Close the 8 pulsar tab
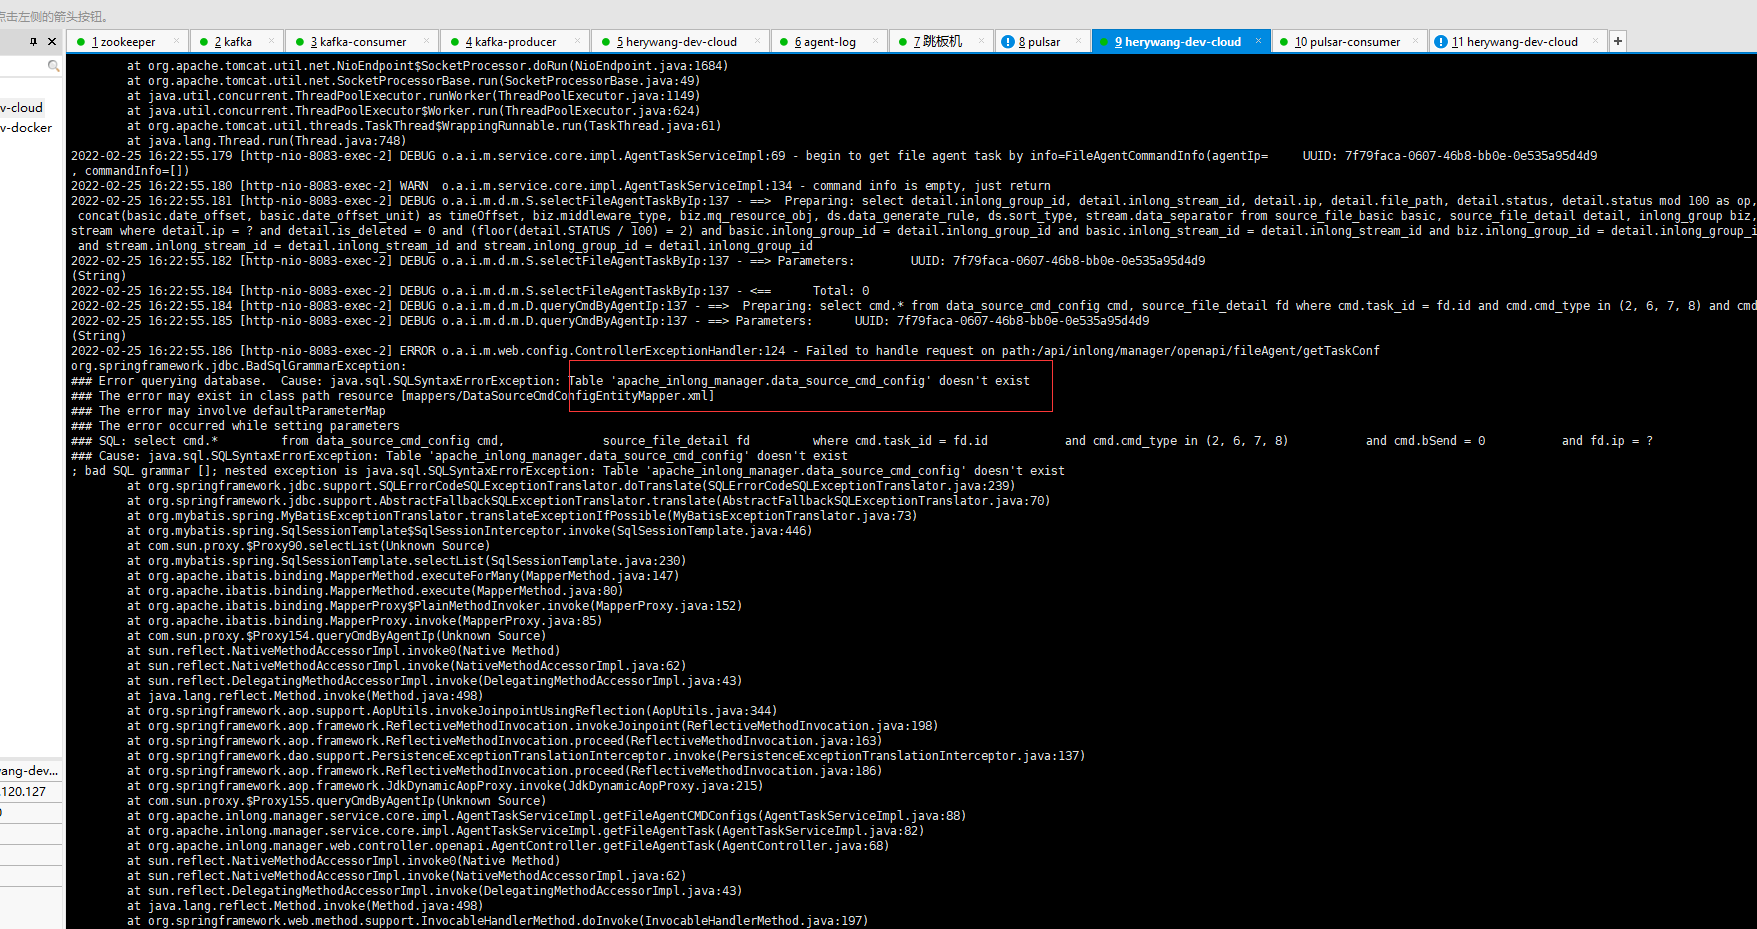This screenshot has width=1757, height=929. 1078,41
